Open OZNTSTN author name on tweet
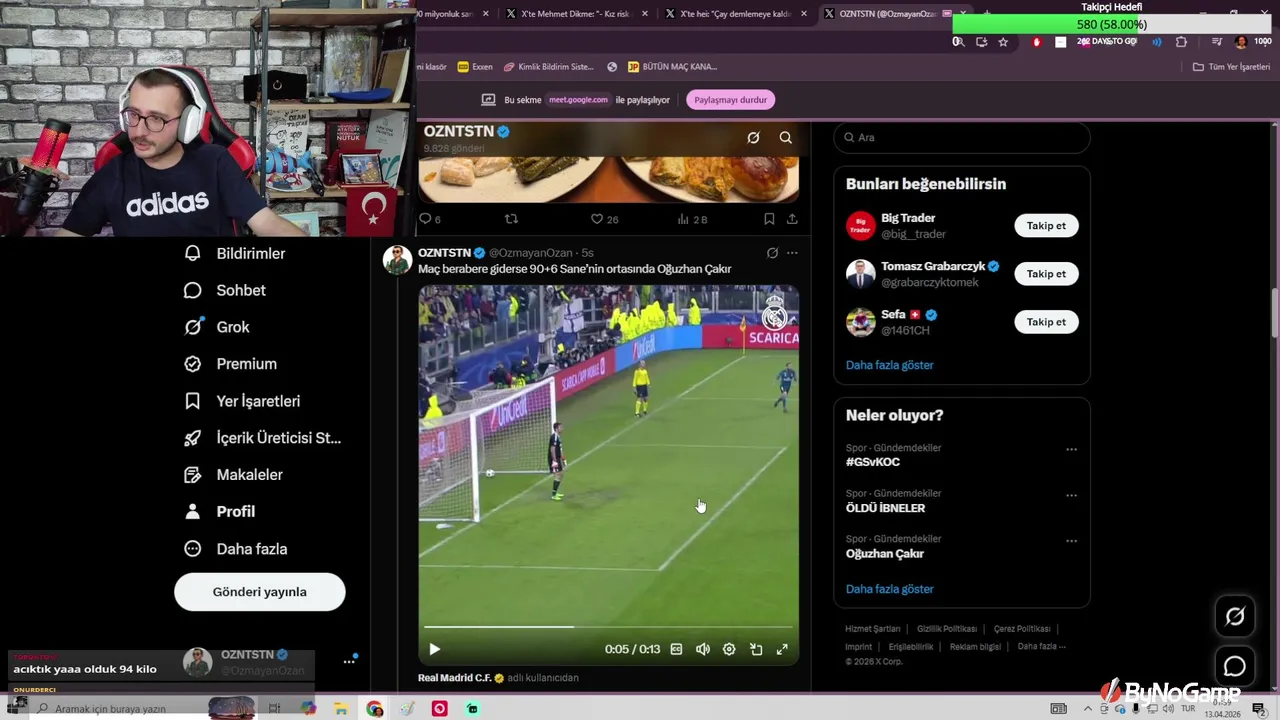Image resolution: width=1280 pixels, height=720 pixels. coord(445,253)
